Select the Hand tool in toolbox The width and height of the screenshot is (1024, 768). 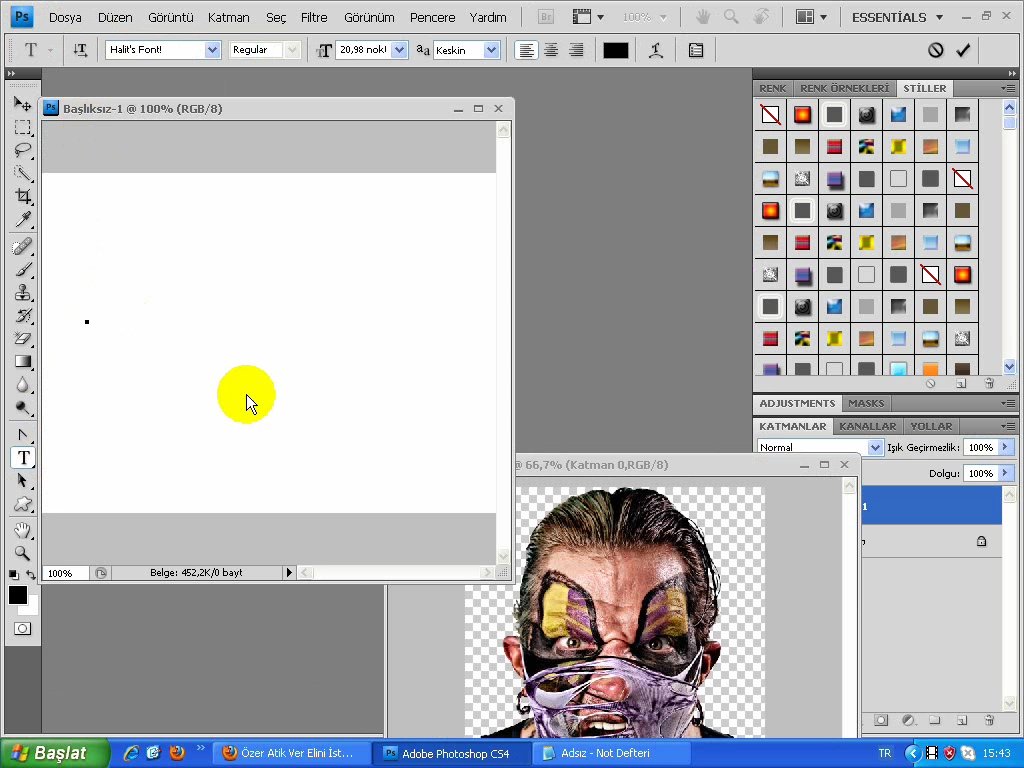(x=23, y=530)
